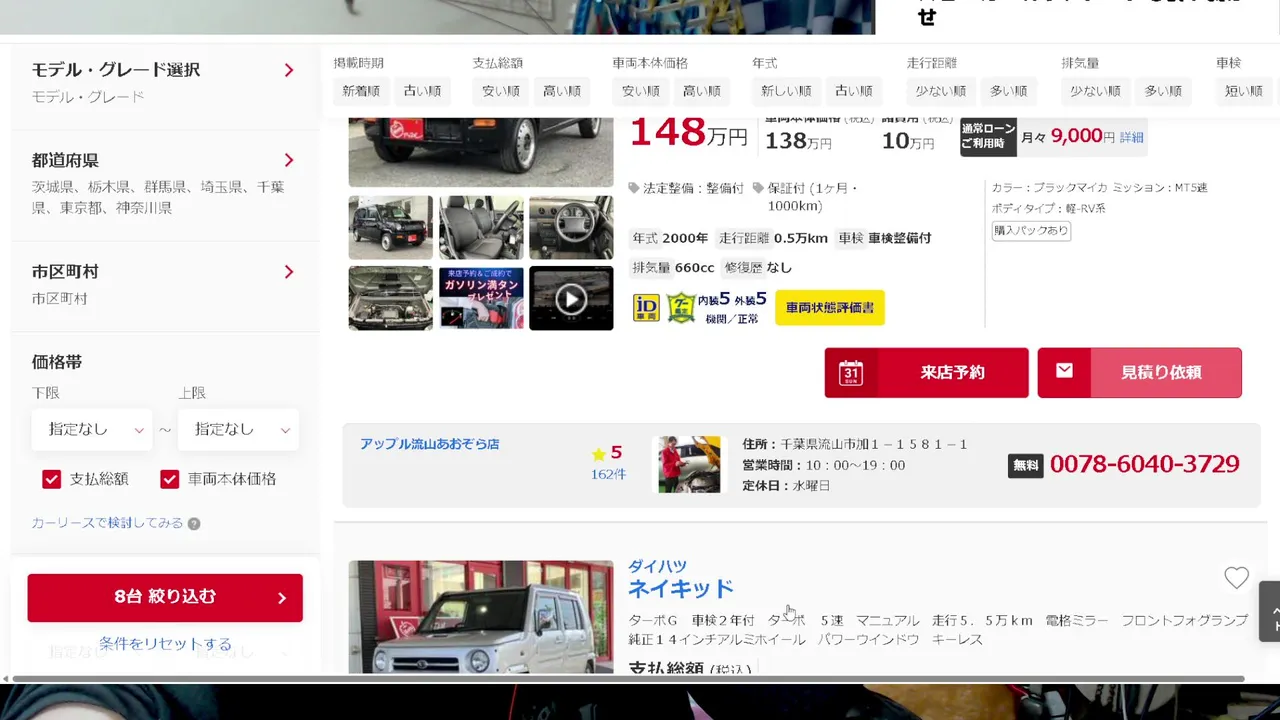1280x720 pixels.
Task: Sort 掲載時期 by 古い順
Action: (x=422, y=91)
